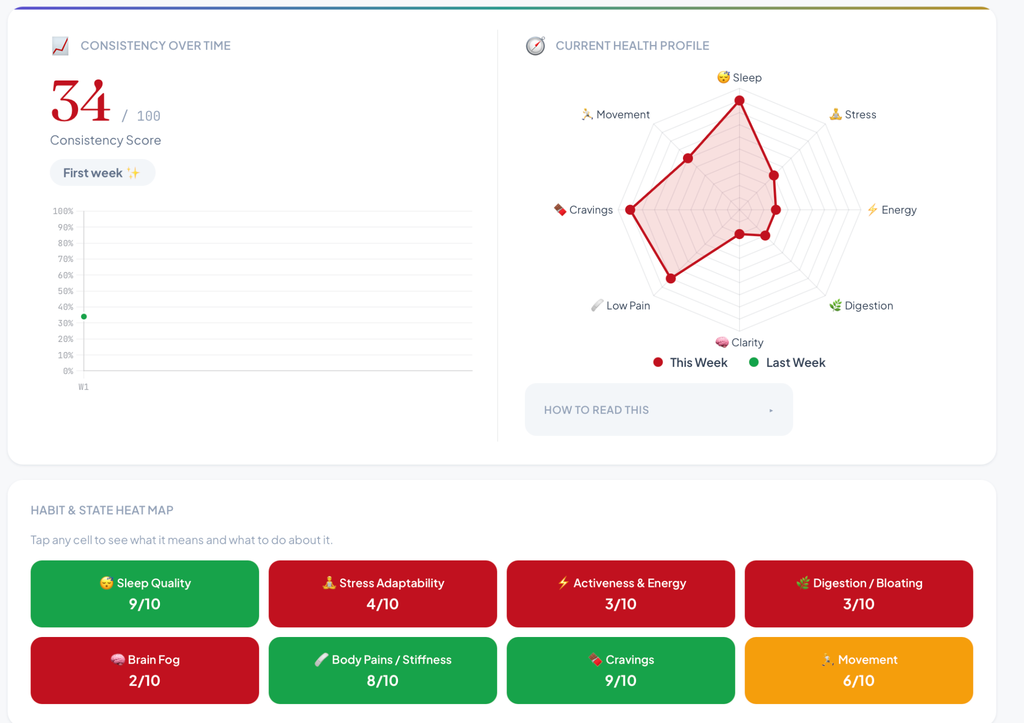
Task: Open the Sleep Quality 9/10 cell
Action: click(x=144, y=594)
